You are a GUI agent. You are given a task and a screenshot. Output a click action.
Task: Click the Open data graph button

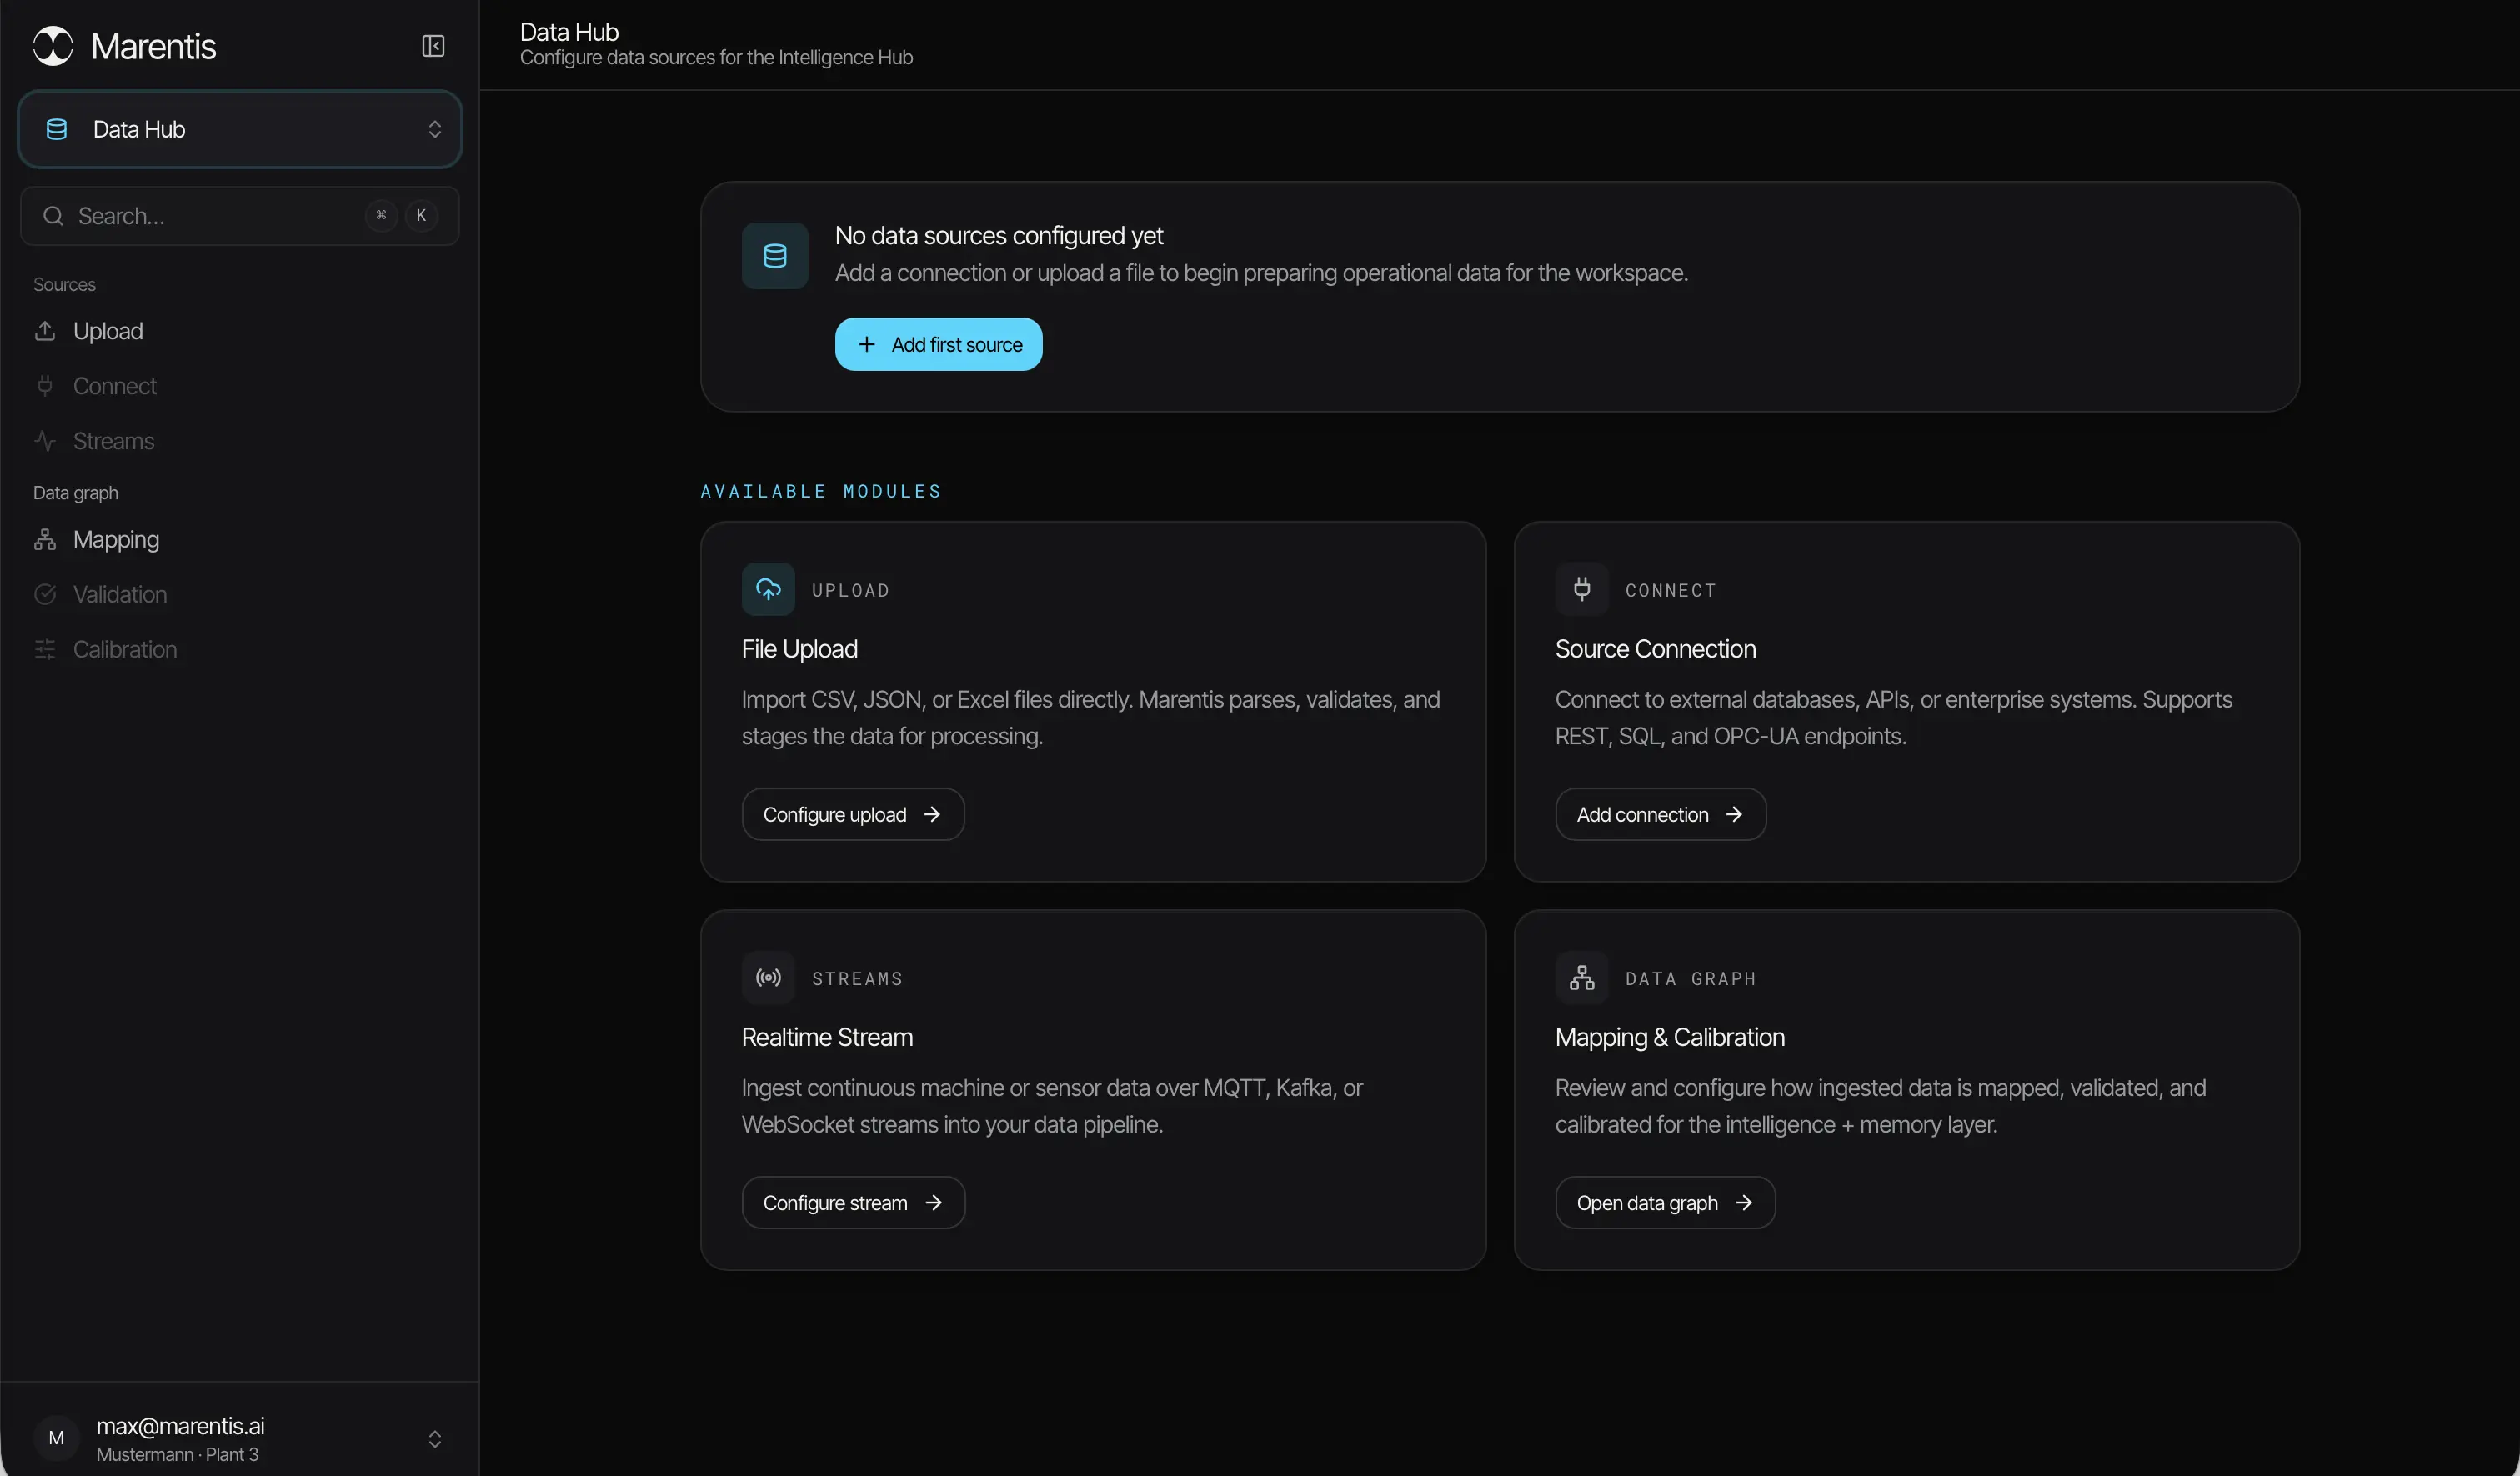[x=1666, y=1202]
